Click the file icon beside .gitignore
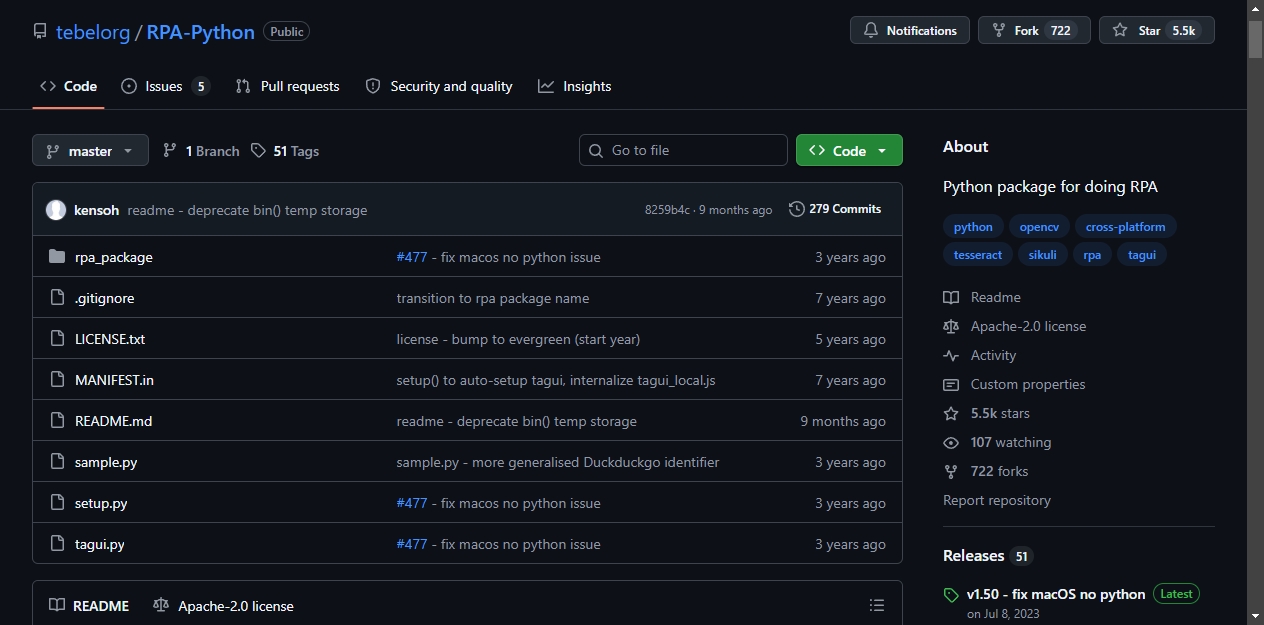 pyautogui.click(x=56, y=298)
